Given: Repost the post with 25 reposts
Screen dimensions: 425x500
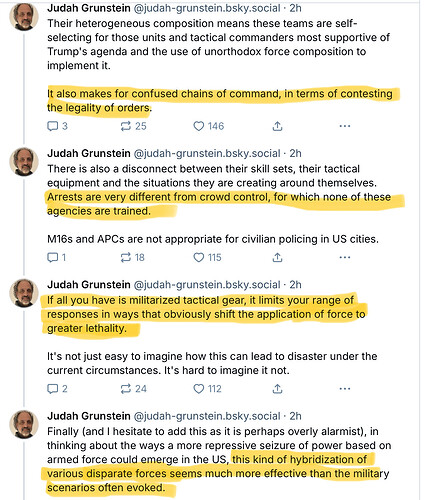Looking at the screenshot, I should (133, 126).
